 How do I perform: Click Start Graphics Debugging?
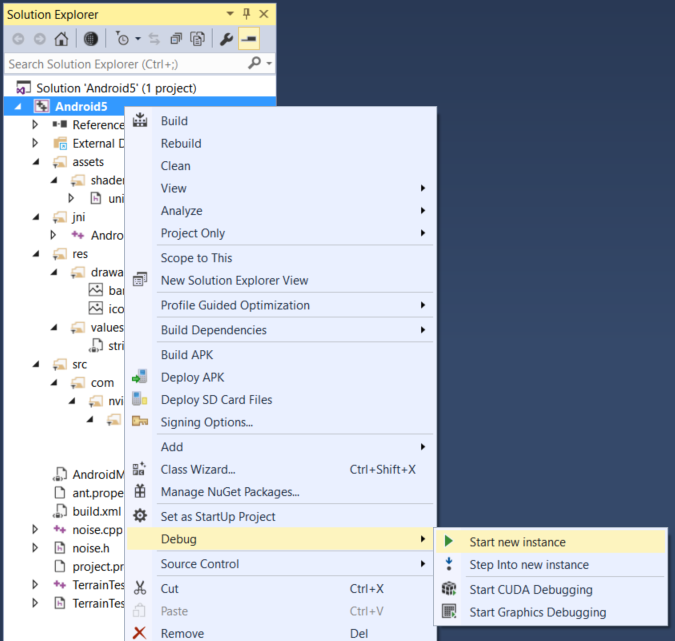(551, 612)
